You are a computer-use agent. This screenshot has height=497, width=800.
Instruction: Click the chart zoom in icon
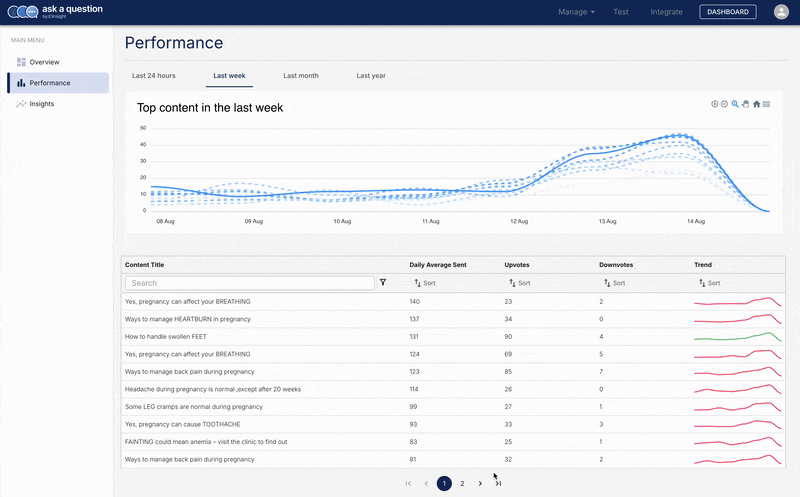(x=714, y=104)
